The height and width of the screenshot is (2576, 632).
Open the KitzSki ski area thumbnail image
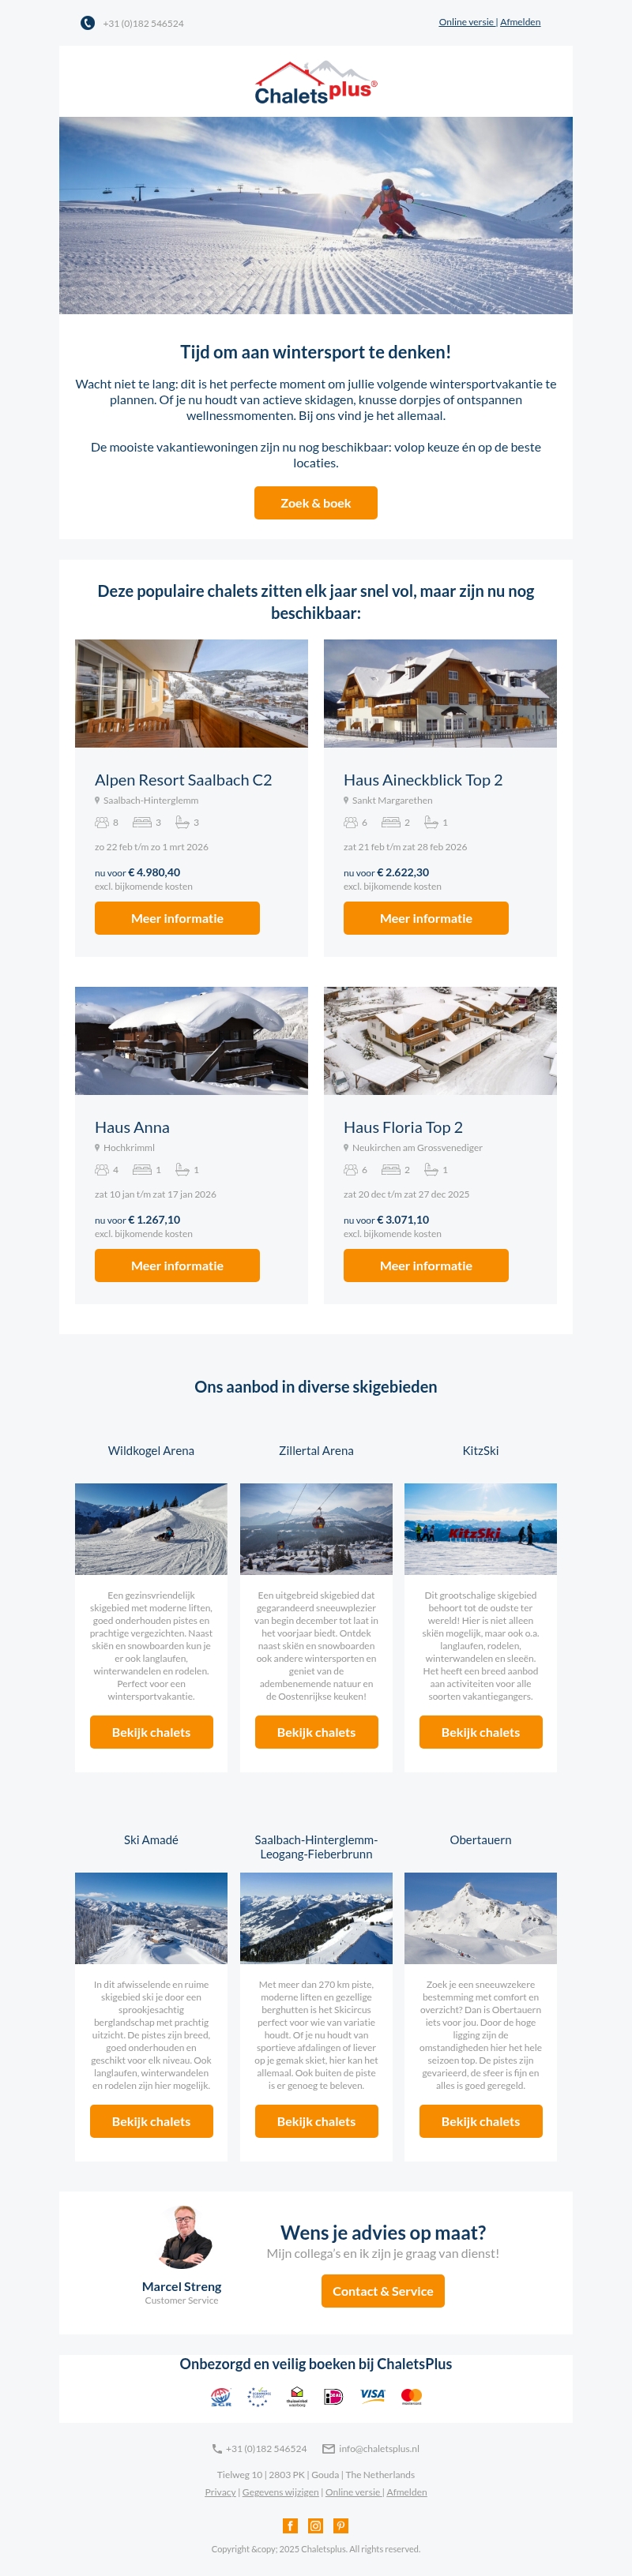click(x=480, y=1529)
